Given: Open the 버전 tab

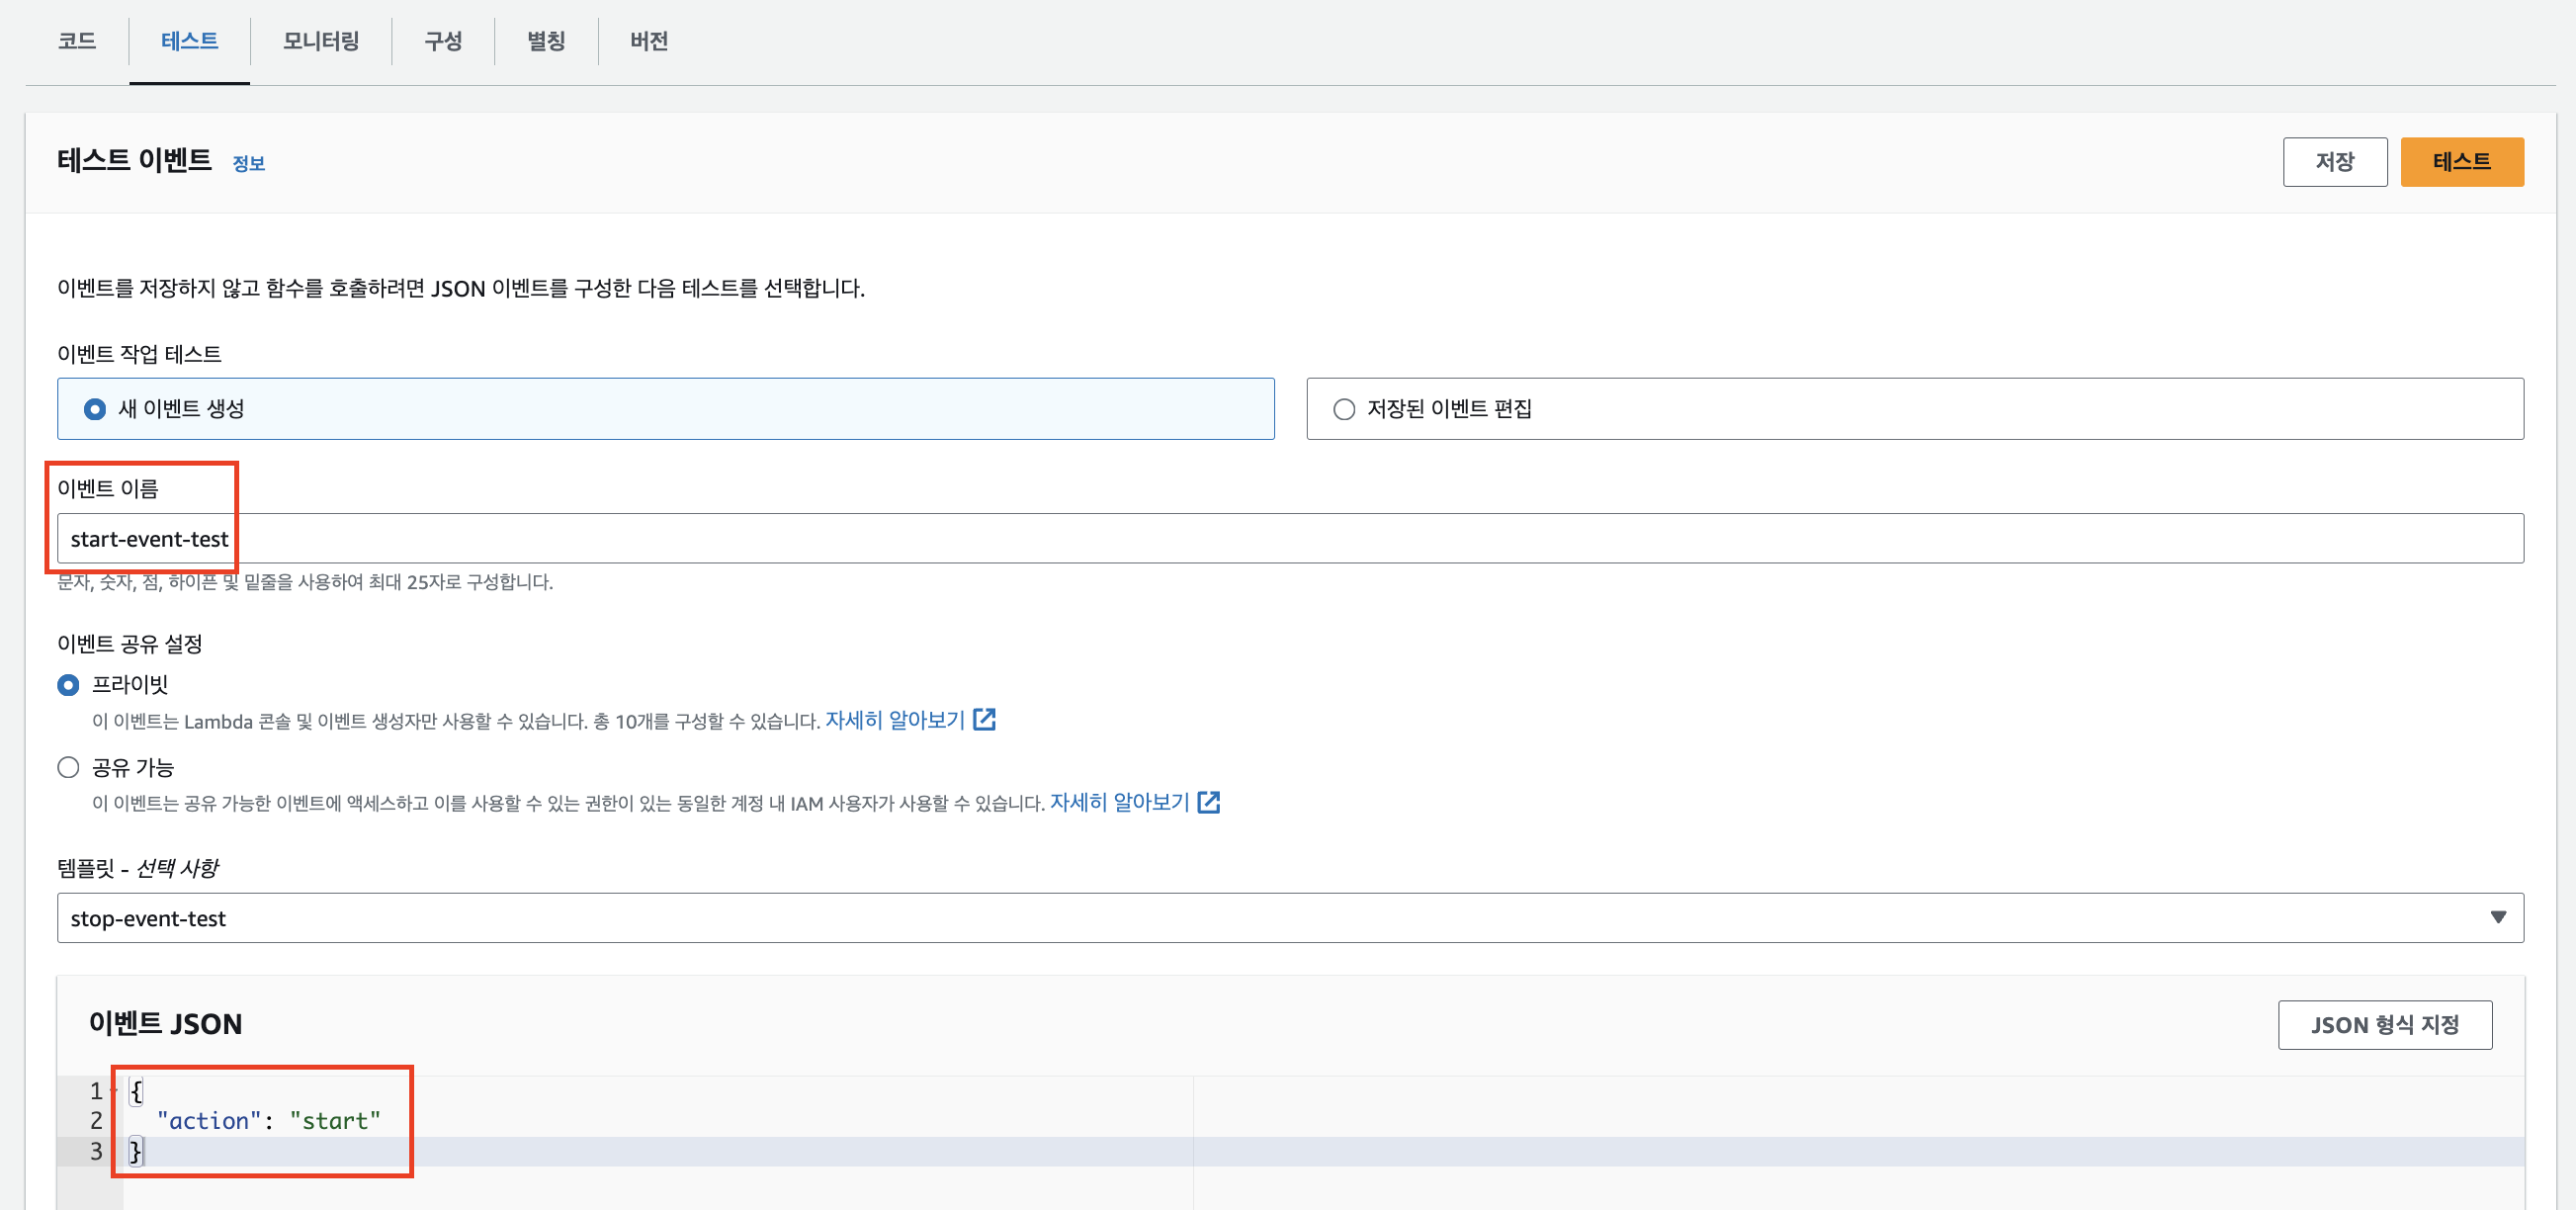Looking at the screenshot, I should pyautogui.click(x=648, y=41).
